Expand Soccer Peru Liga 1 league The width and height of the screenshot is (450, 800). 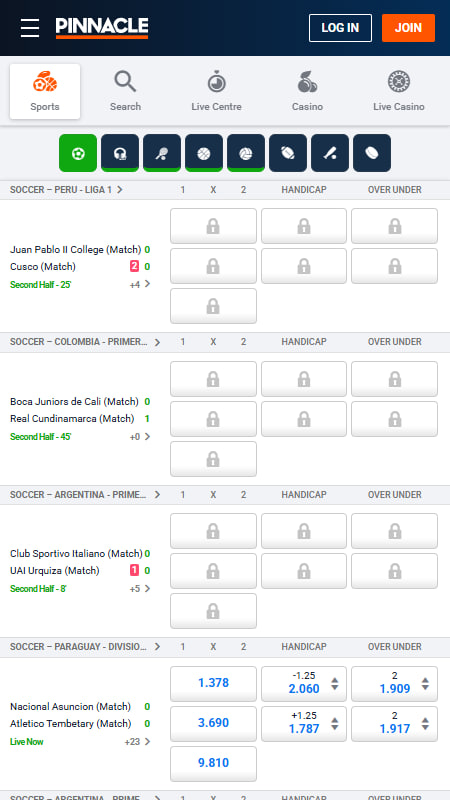coord(66,190)
